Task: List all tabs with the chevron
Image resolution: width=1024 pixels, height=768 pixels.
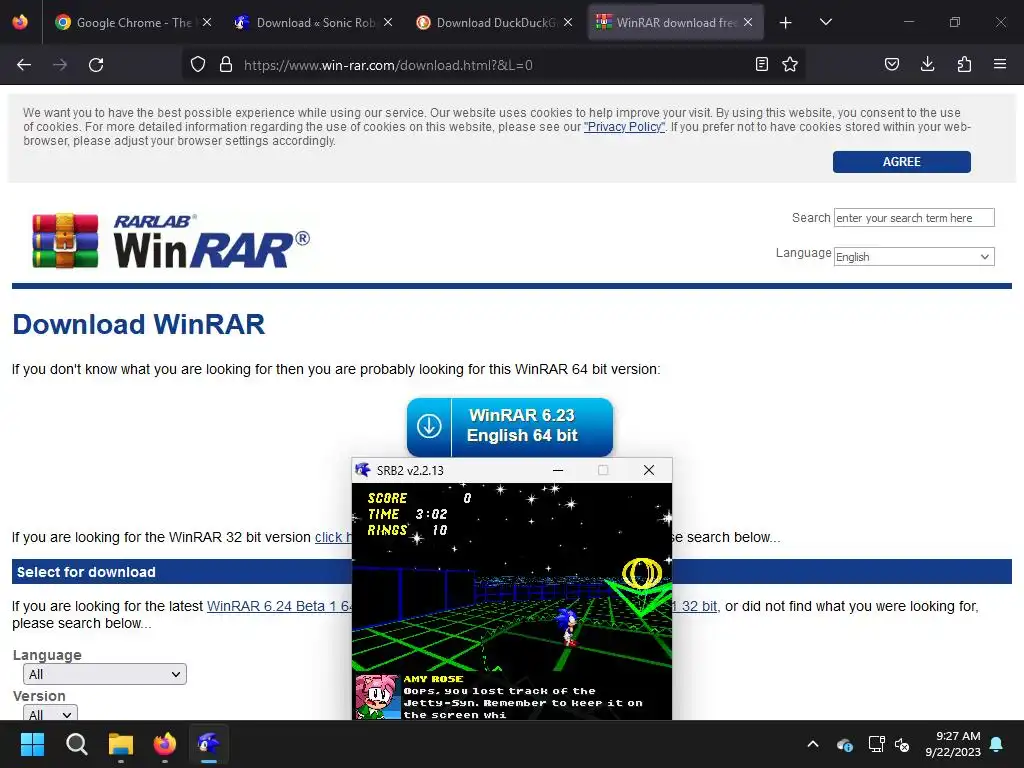Action: tap(825, 22)
